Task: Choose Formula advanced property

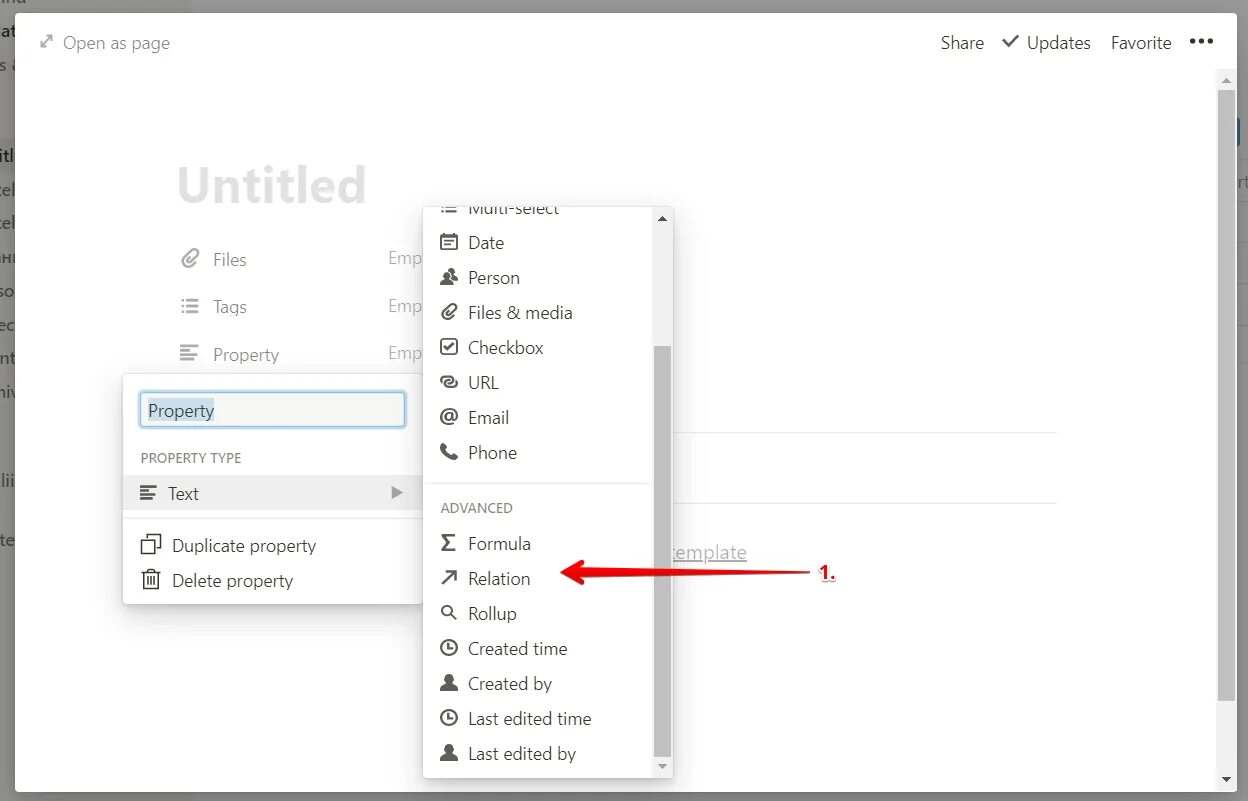Action: click(x=539, y=543)
